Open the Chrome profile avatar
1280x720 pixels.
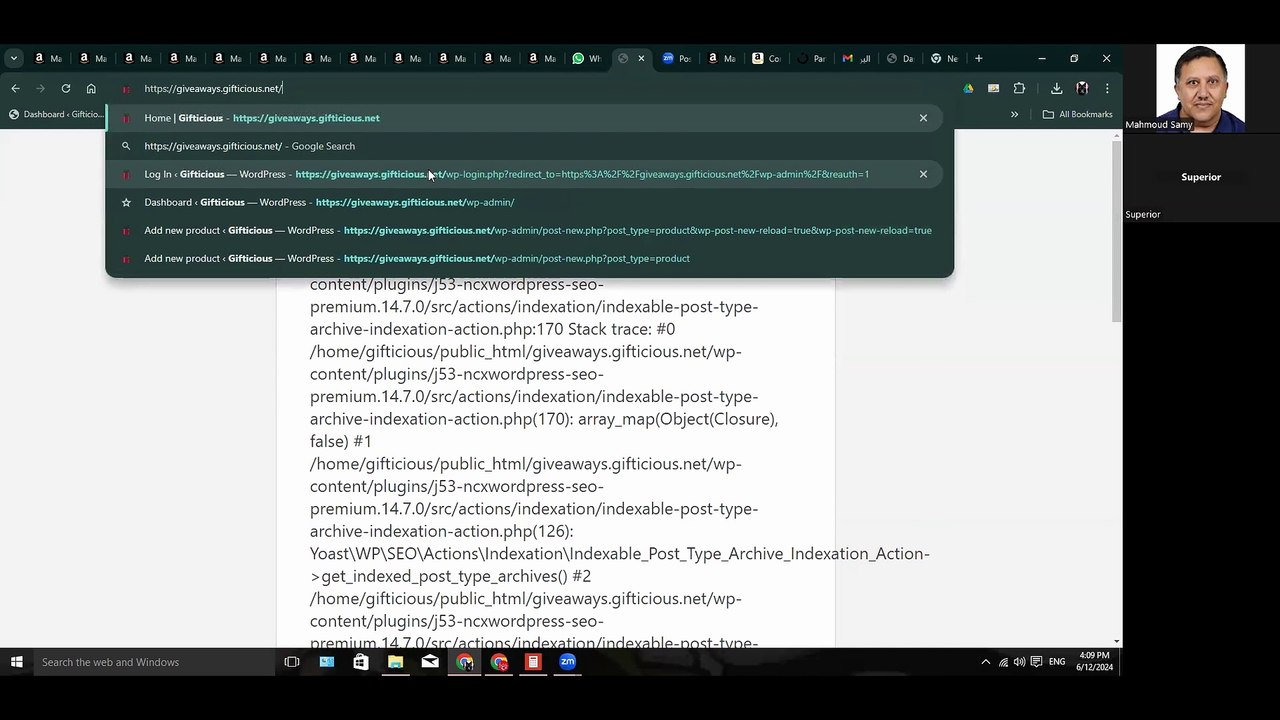1082,88
